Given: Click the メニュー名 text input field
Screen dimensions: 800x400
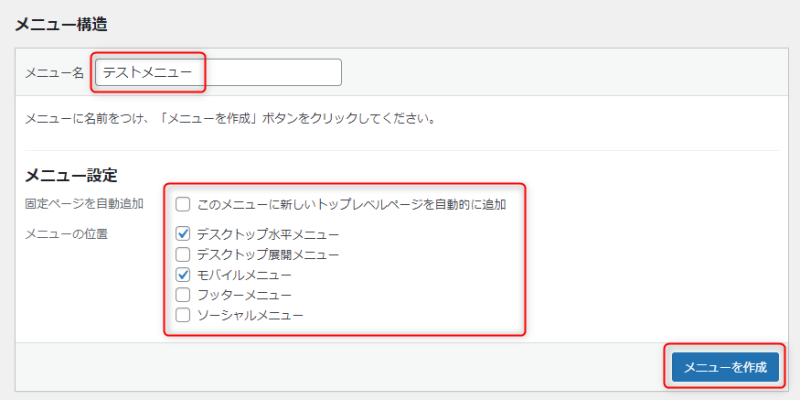Looking at the screenshot, I should pos(218,73).
